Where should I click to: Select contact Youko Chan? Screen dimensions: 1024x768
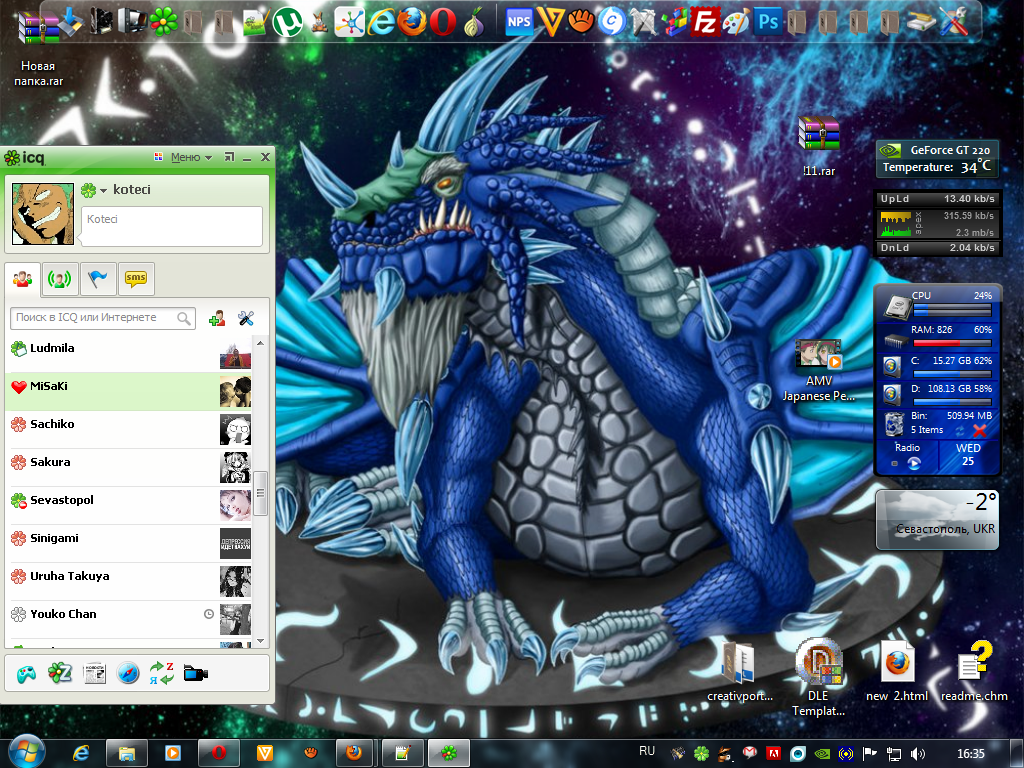pyautogui.click(x=129, y=619)
